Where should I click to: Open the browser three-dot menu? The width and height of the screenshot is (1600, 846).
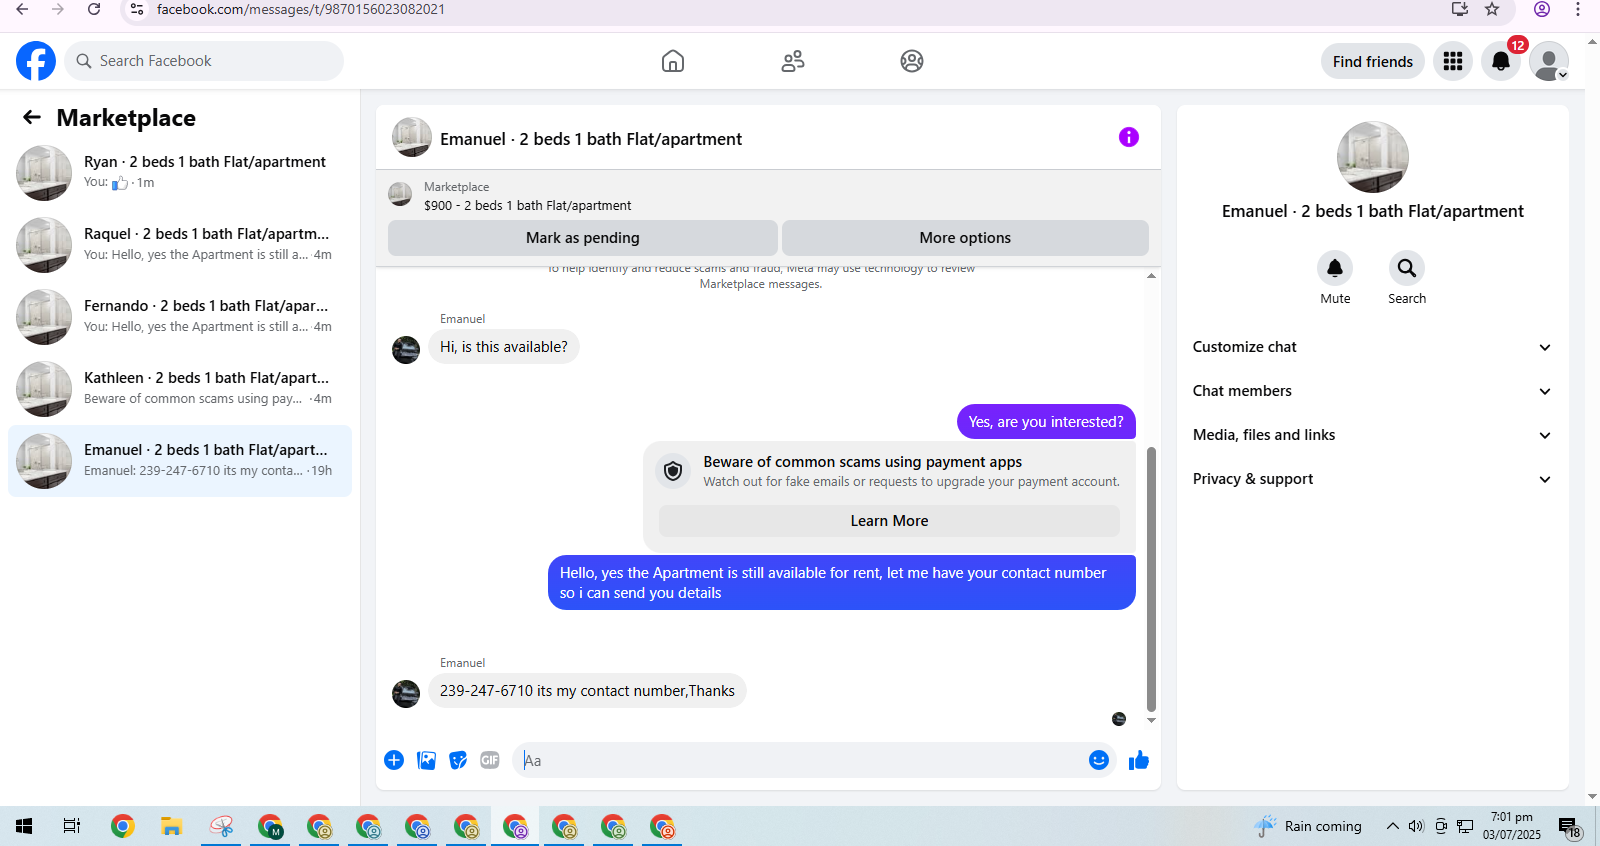click(1578, 9)
